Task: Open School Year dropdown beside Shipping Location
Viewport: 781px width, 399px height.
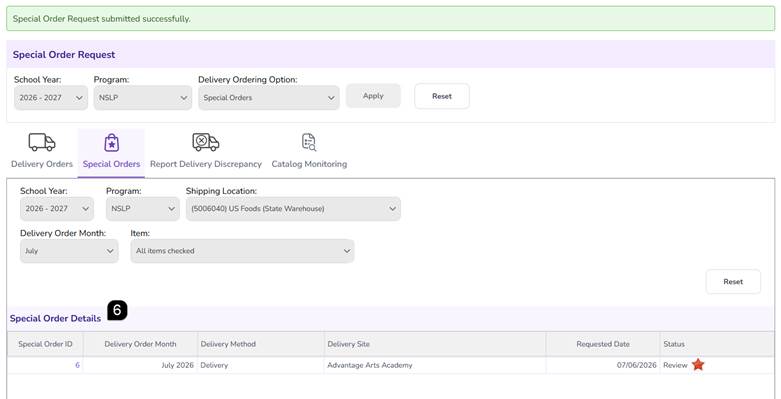Action: tap(57, 209)
